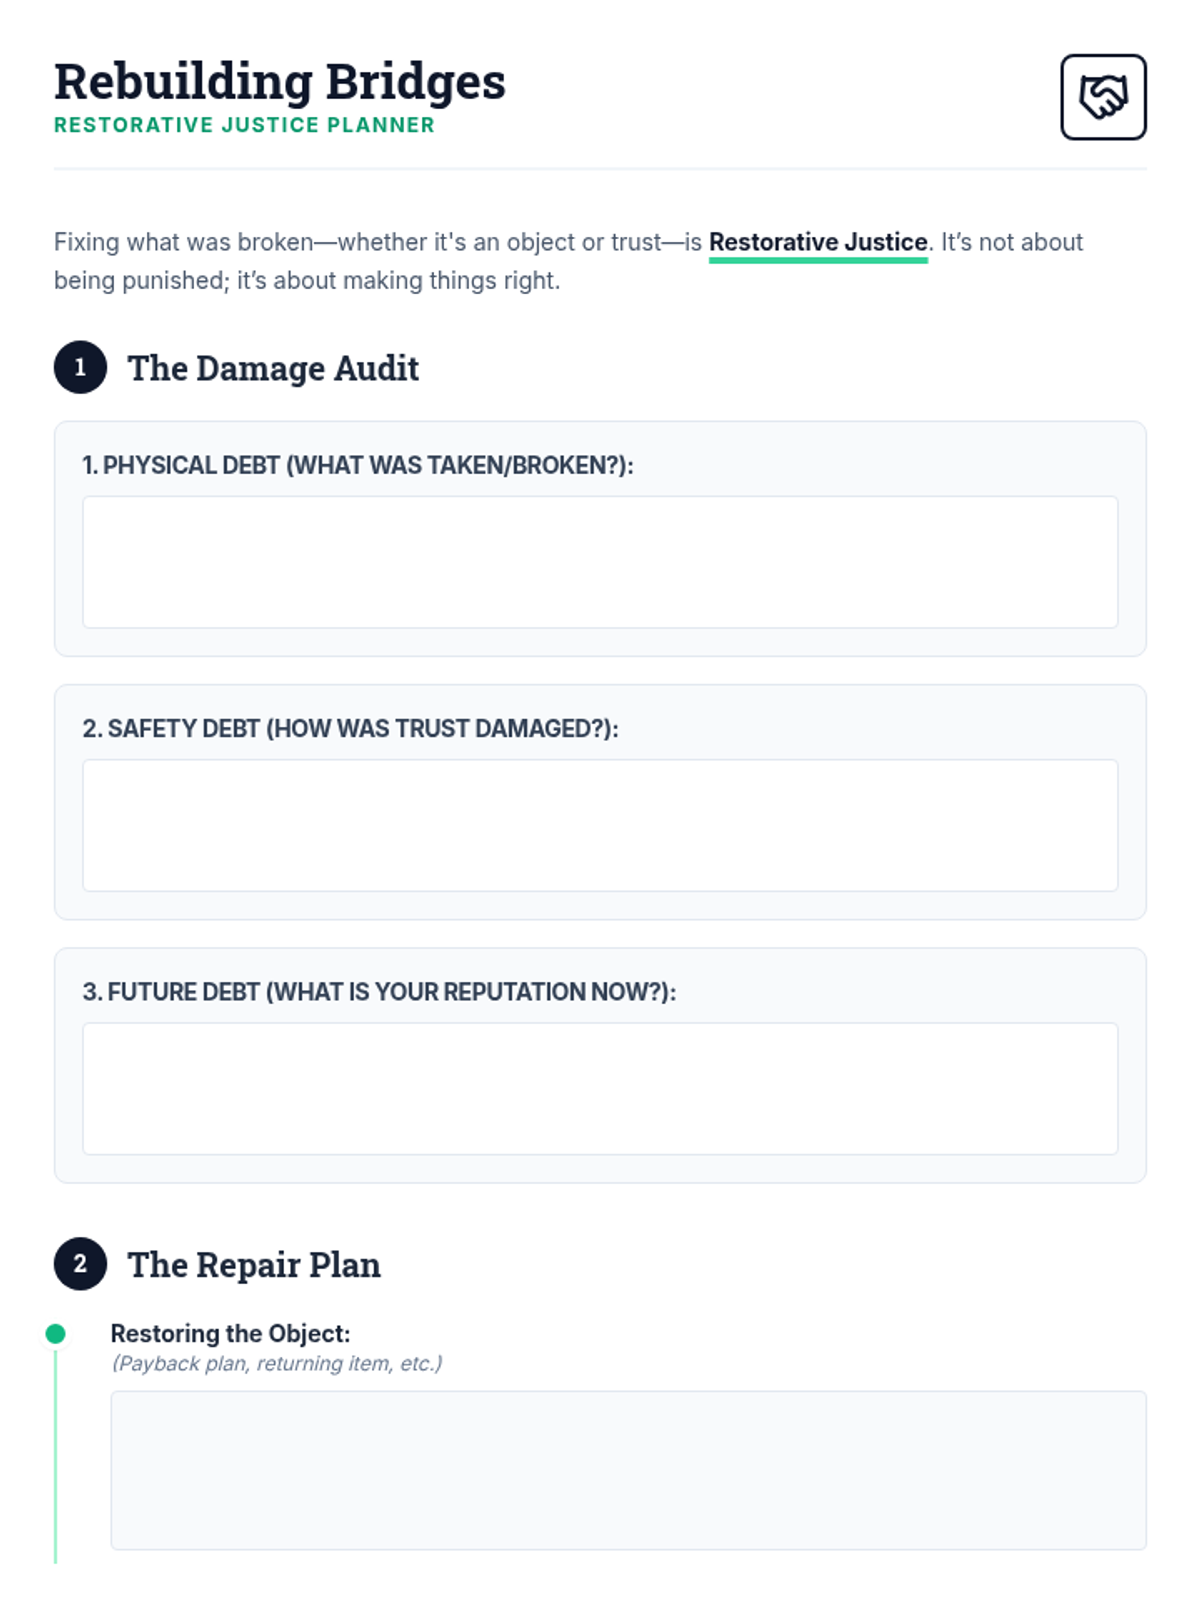This screenshot has width=1200, height=1600.
Task: Click the number 2 step badge
Action: (80, 1264)
